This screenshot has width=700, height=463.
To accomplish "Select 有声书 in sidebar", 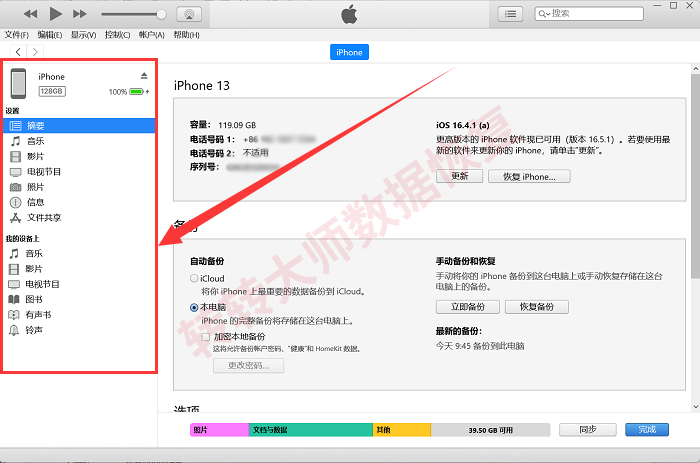I will click(79, 315).
